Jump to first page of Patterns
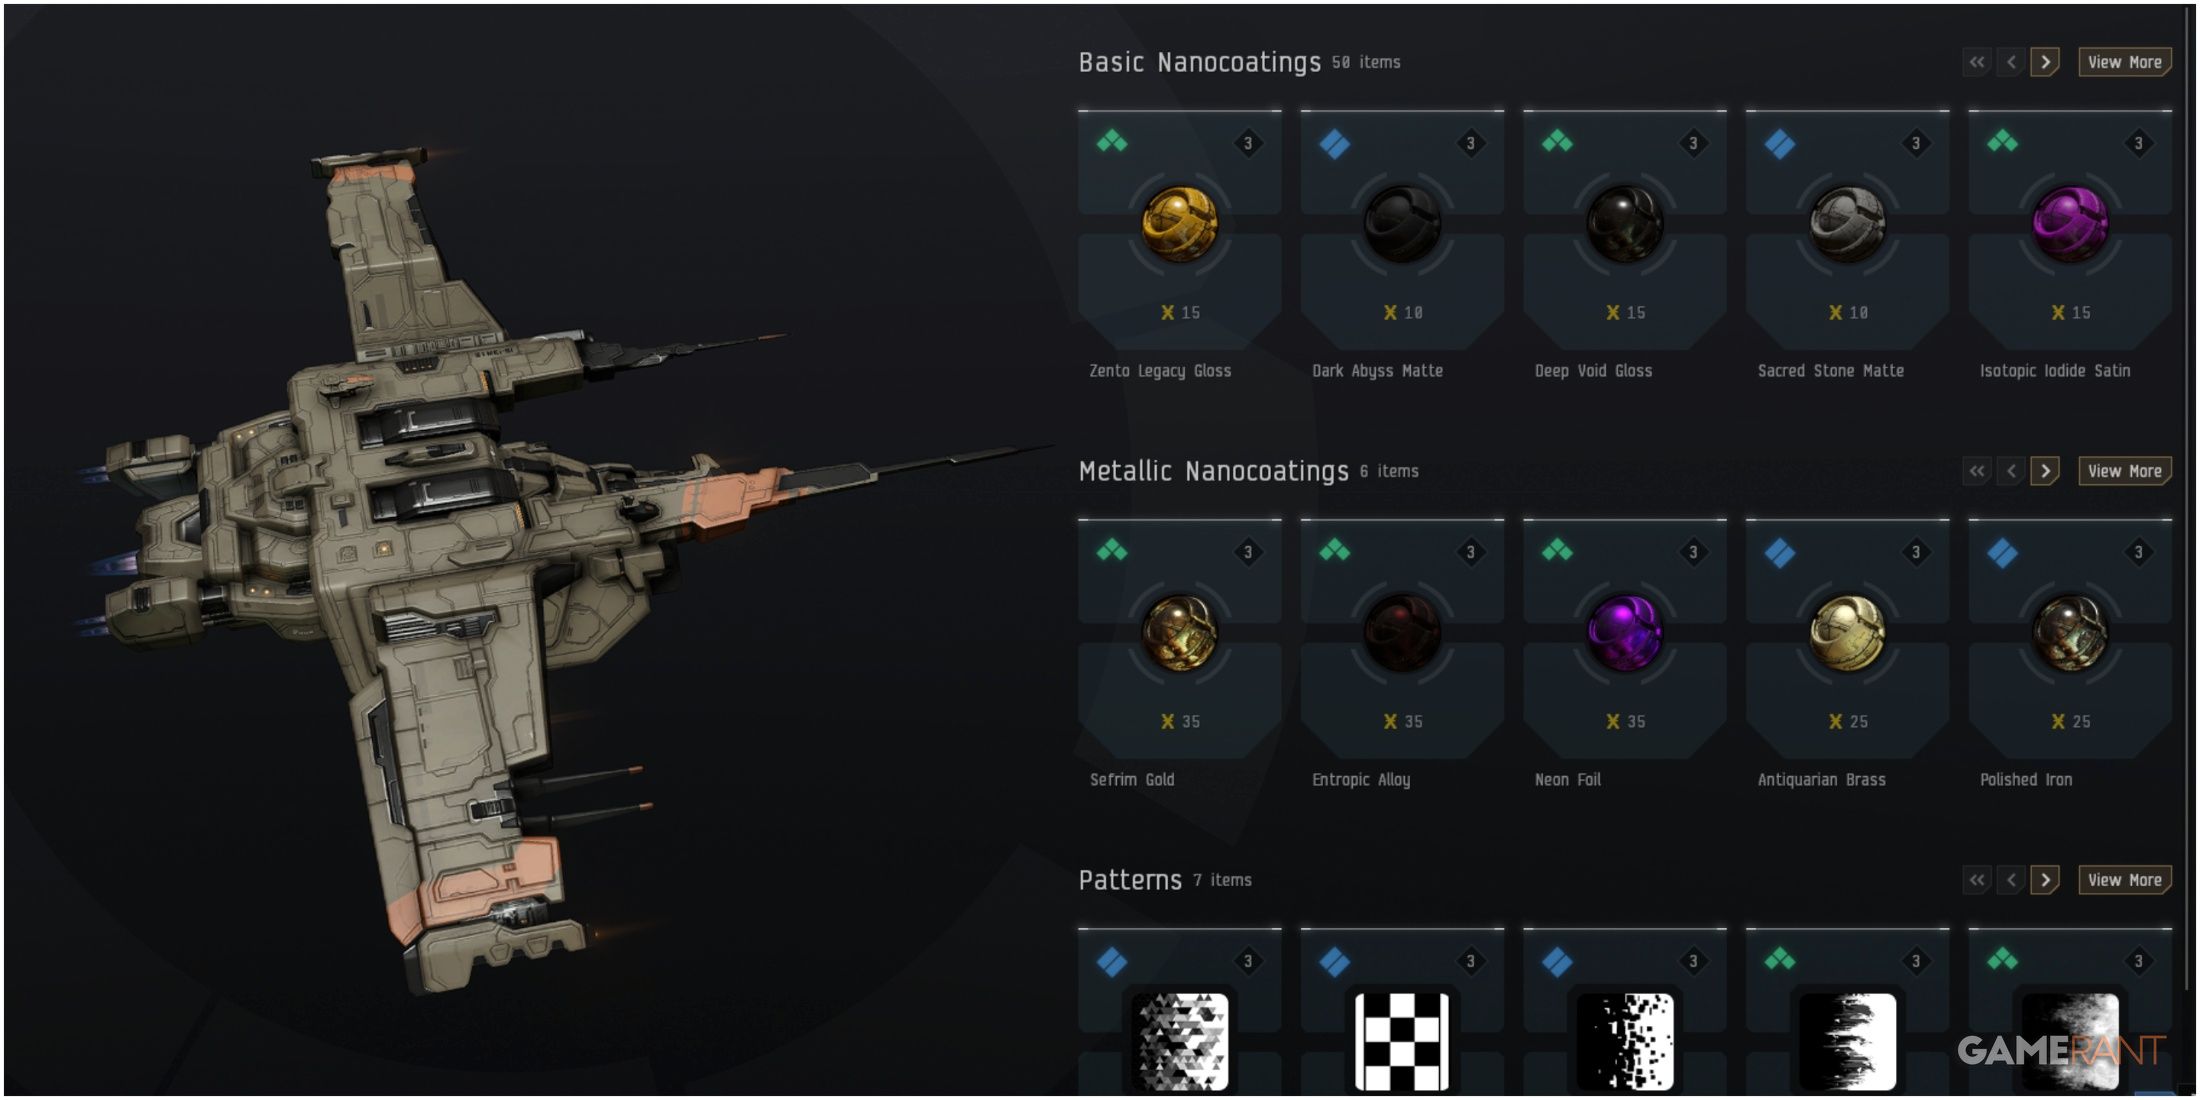The image size is (2200, 1100). click(x=1977, y=880)
